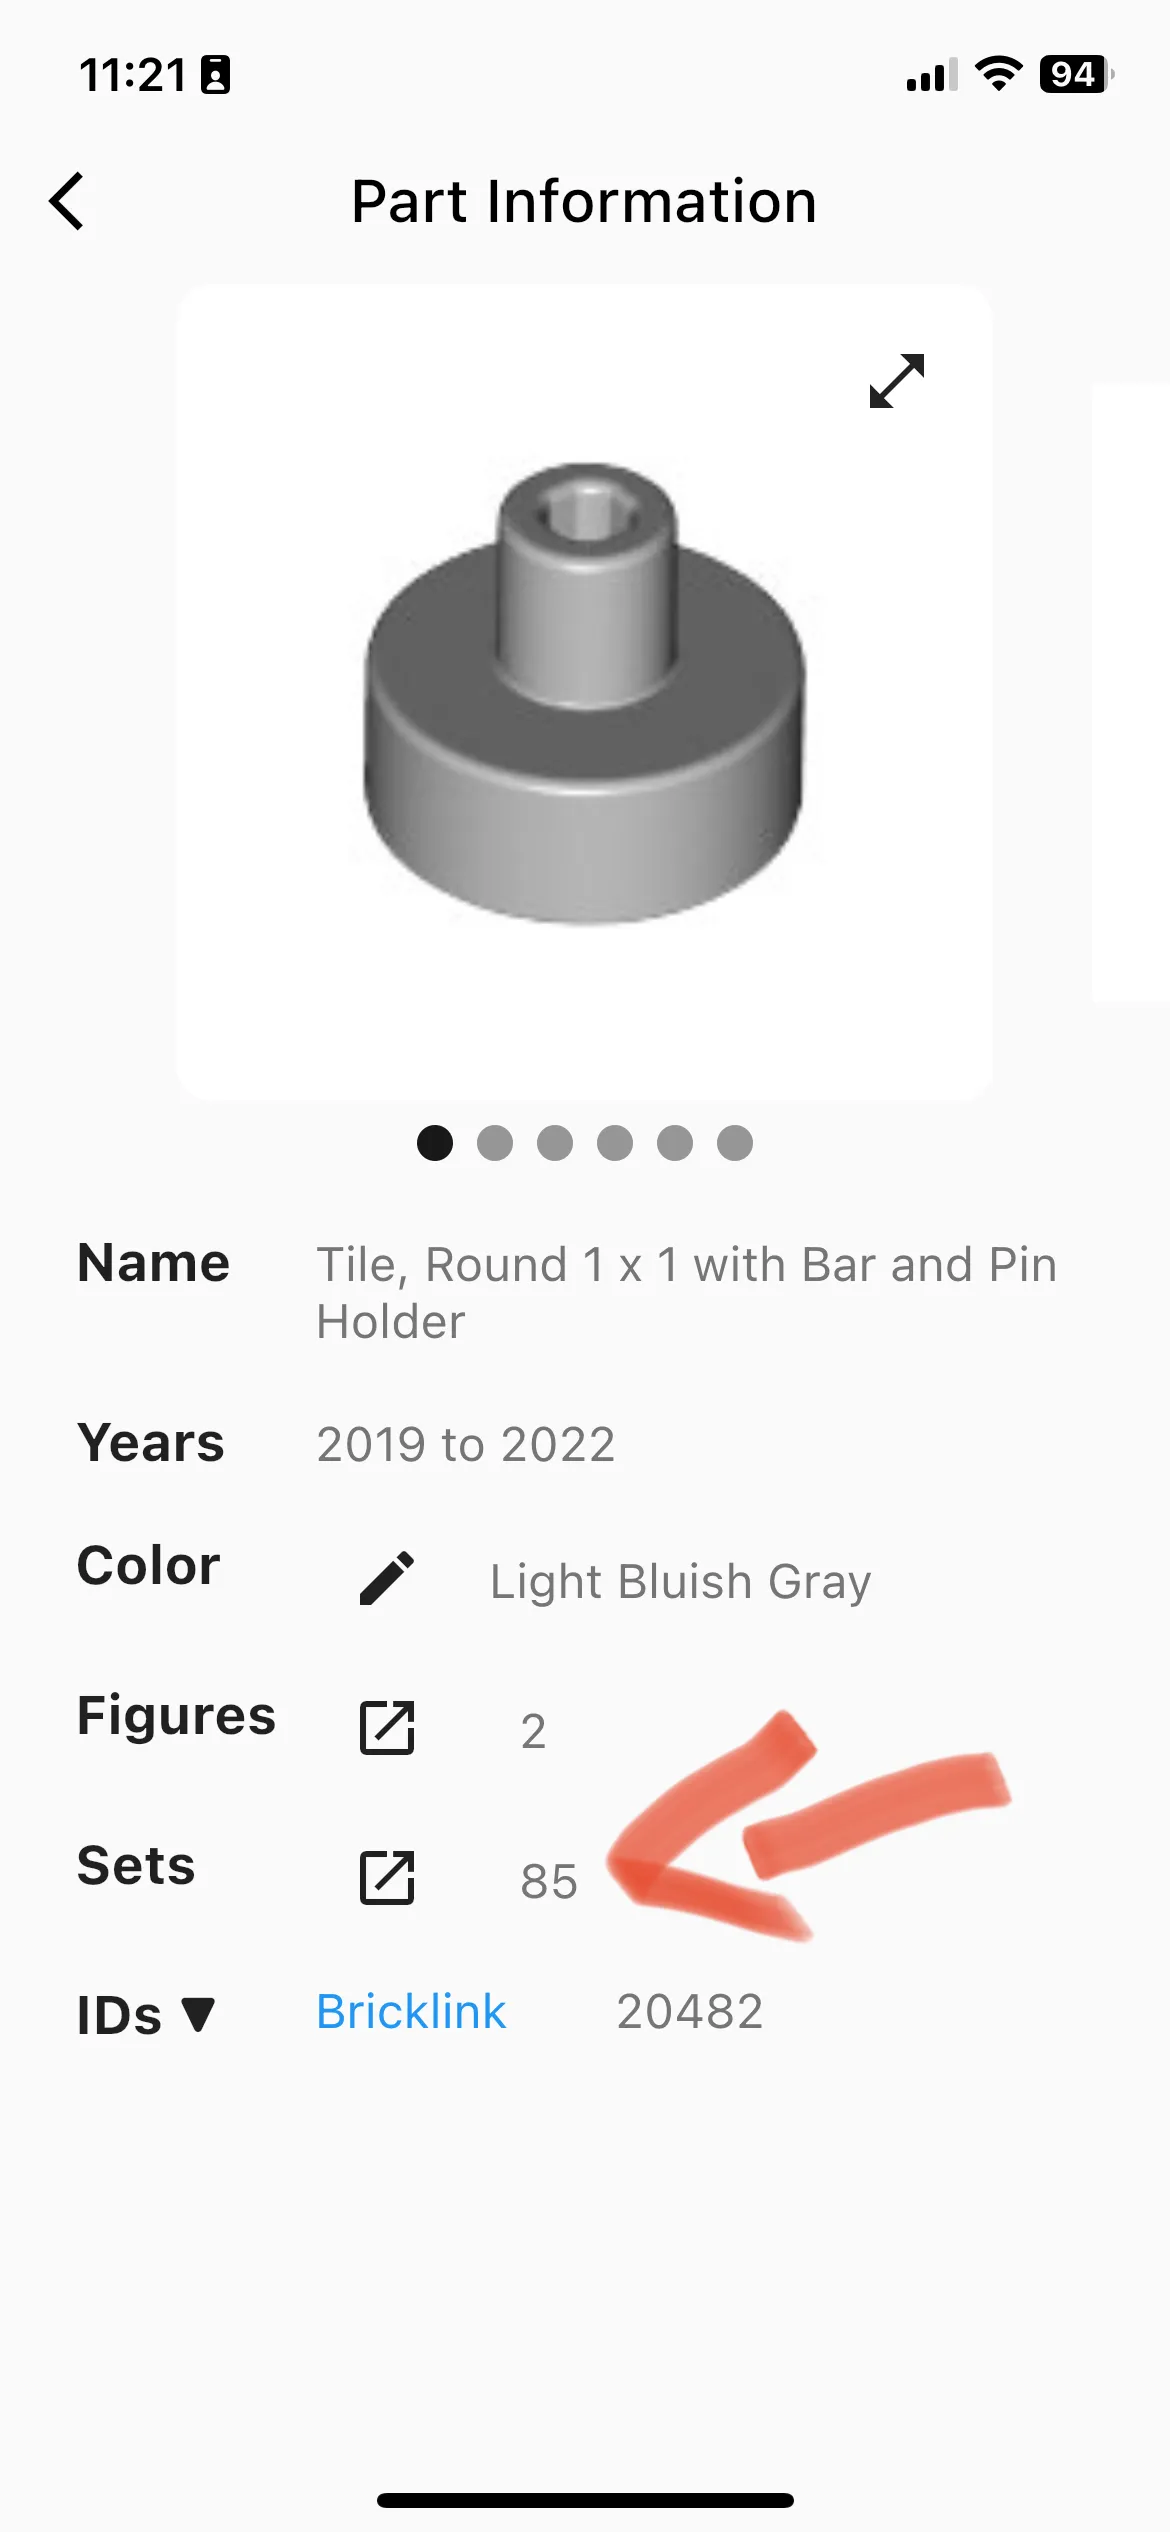Tap the Light Bluish Gray color value
This screenshot has height=2532, width=1170.
[x=680, y=1582]
